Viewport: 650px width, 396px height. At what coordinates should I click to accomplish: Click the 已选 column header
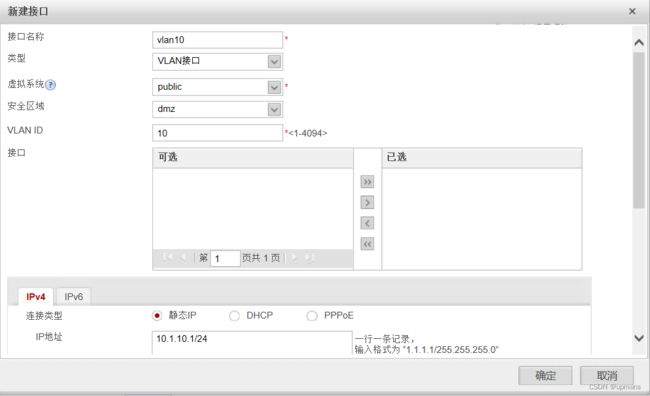482,158
